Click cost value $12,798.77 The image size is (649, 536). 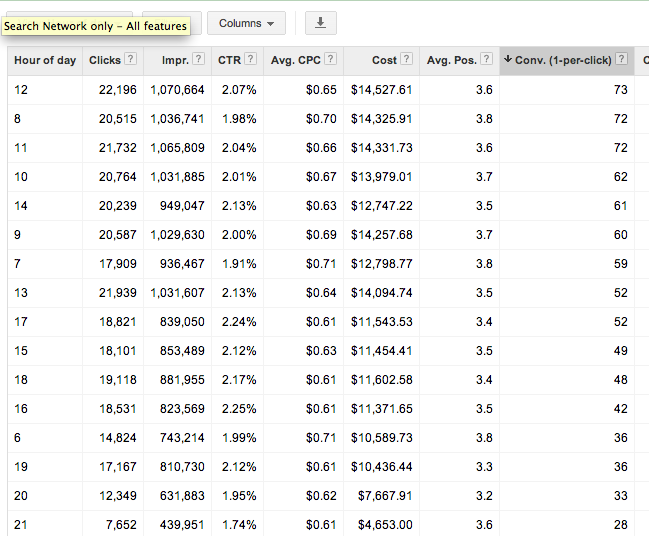pos(382,264)
